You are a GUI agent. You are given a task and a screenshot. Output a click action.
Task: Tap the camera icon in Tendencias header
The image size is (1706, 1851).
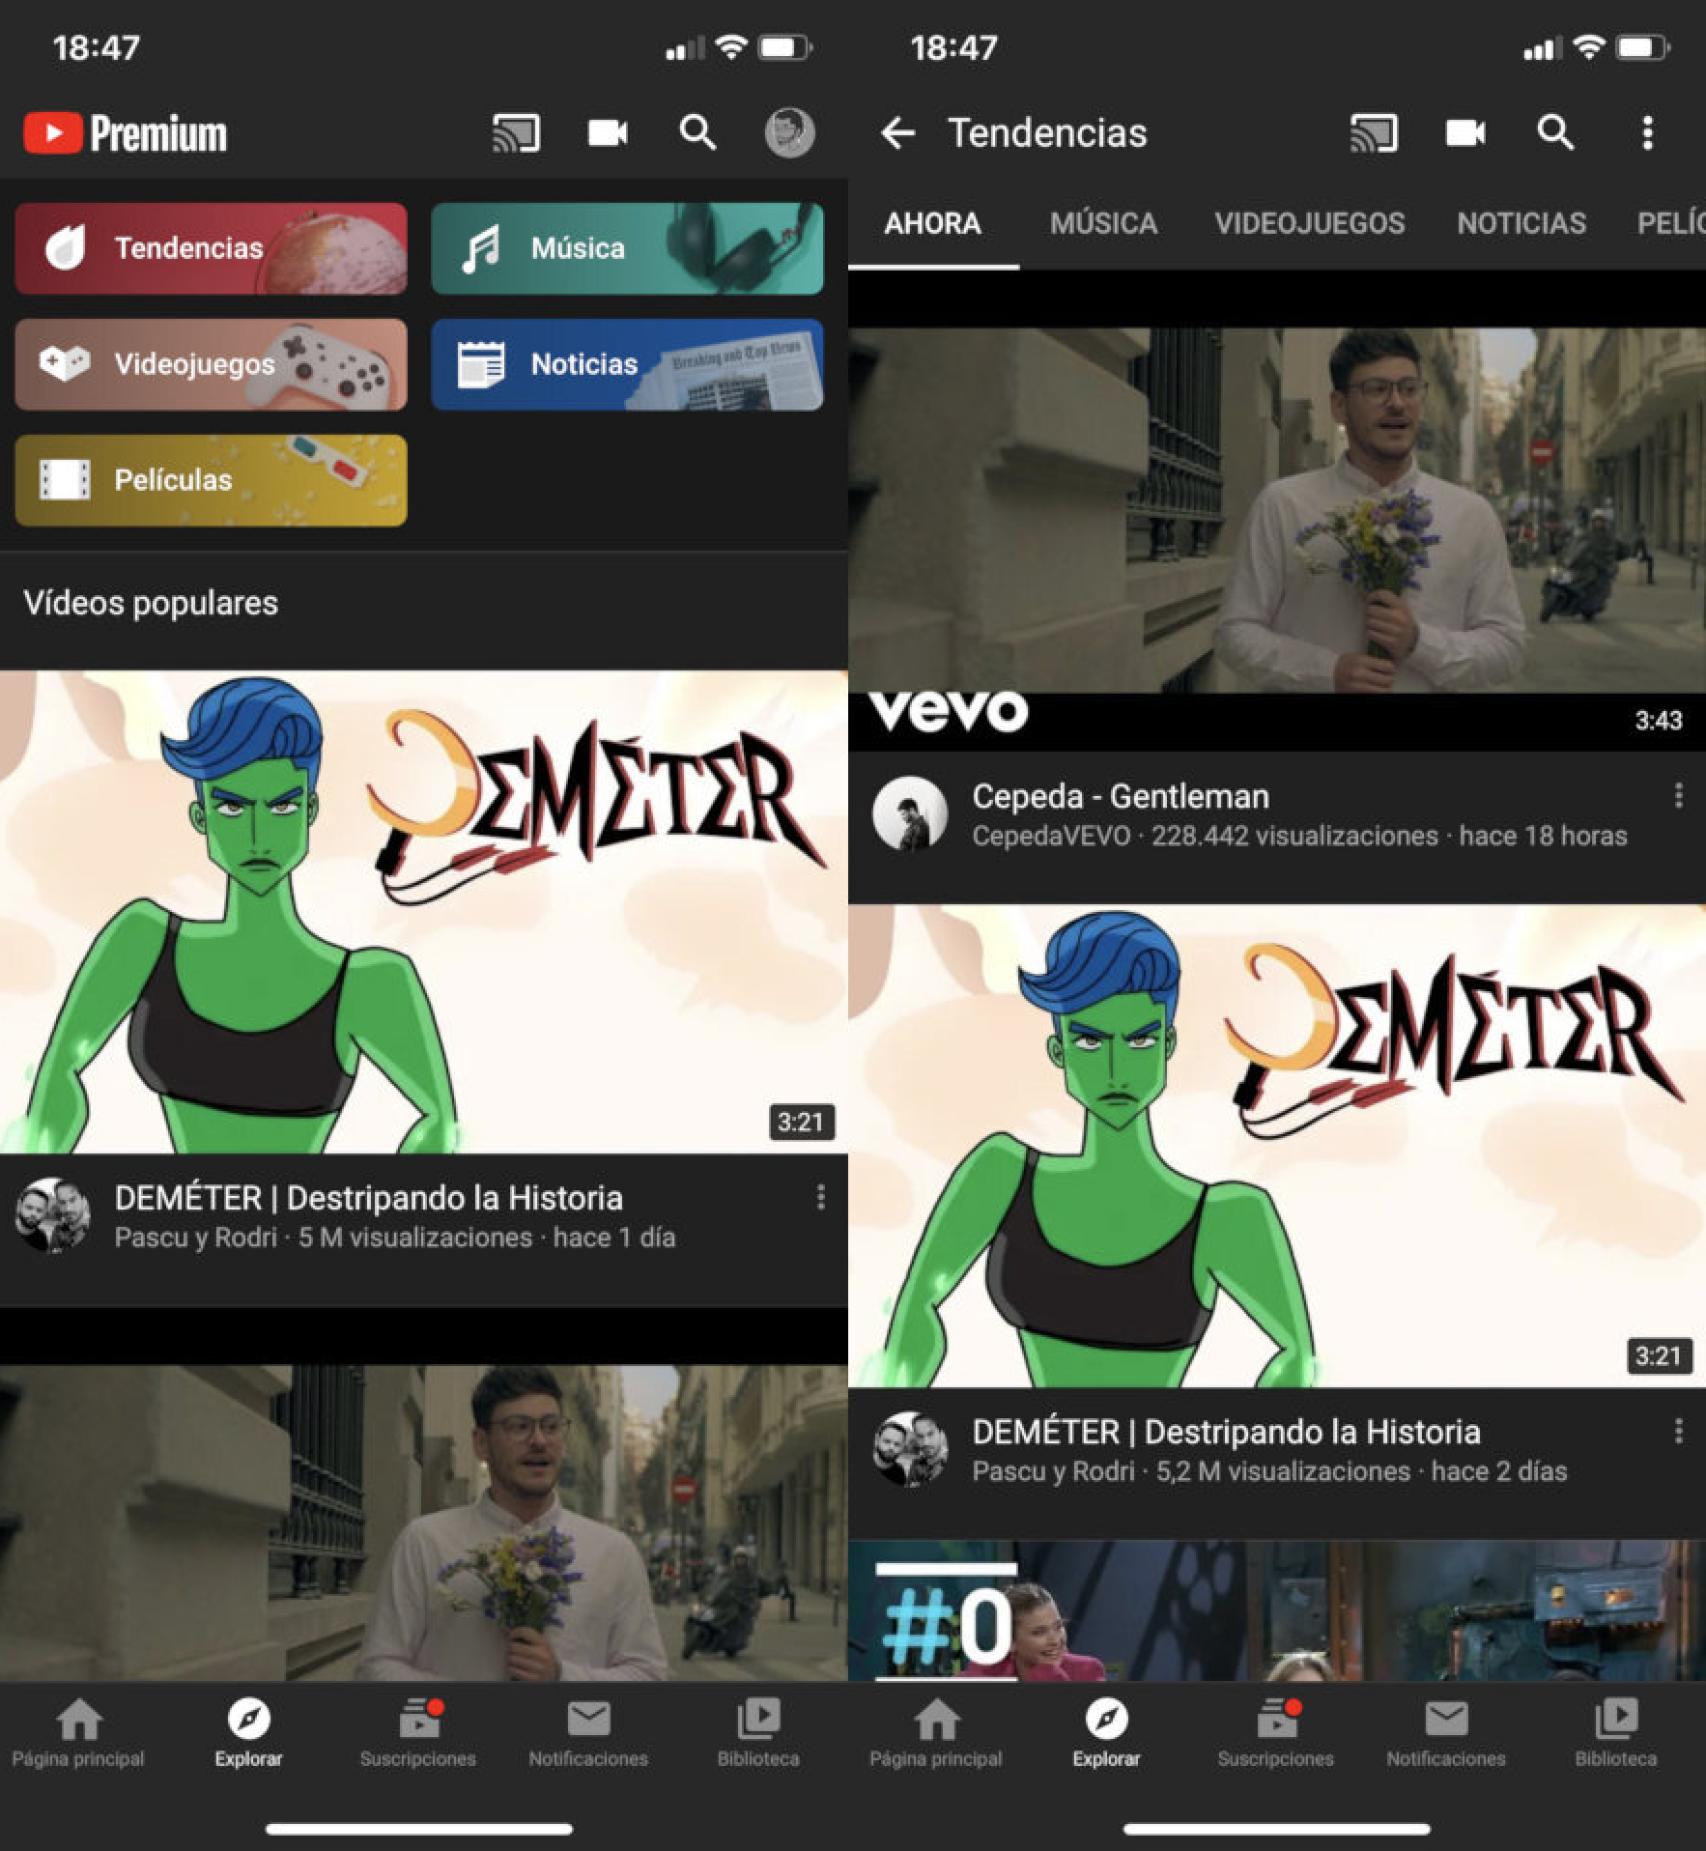pos(1465,133)
